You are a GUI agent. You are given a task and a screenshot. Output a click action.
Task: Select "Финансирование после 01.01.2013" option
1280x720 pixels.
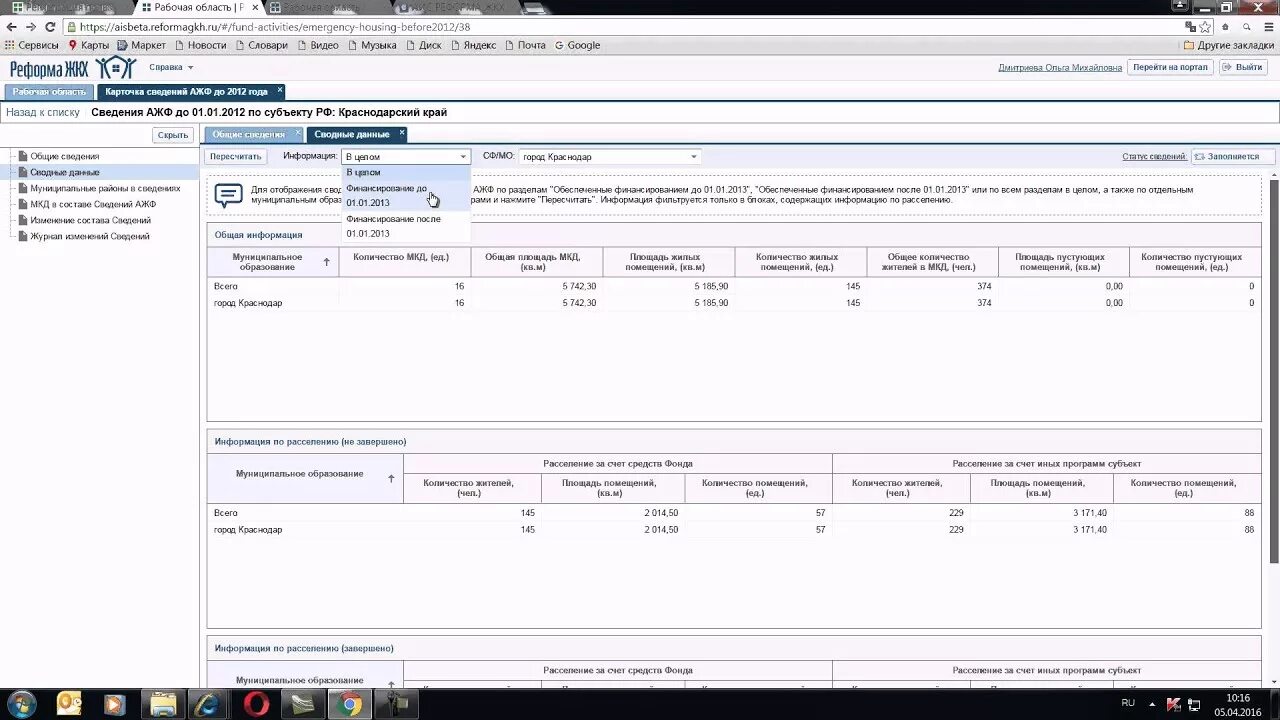(405, 226)
